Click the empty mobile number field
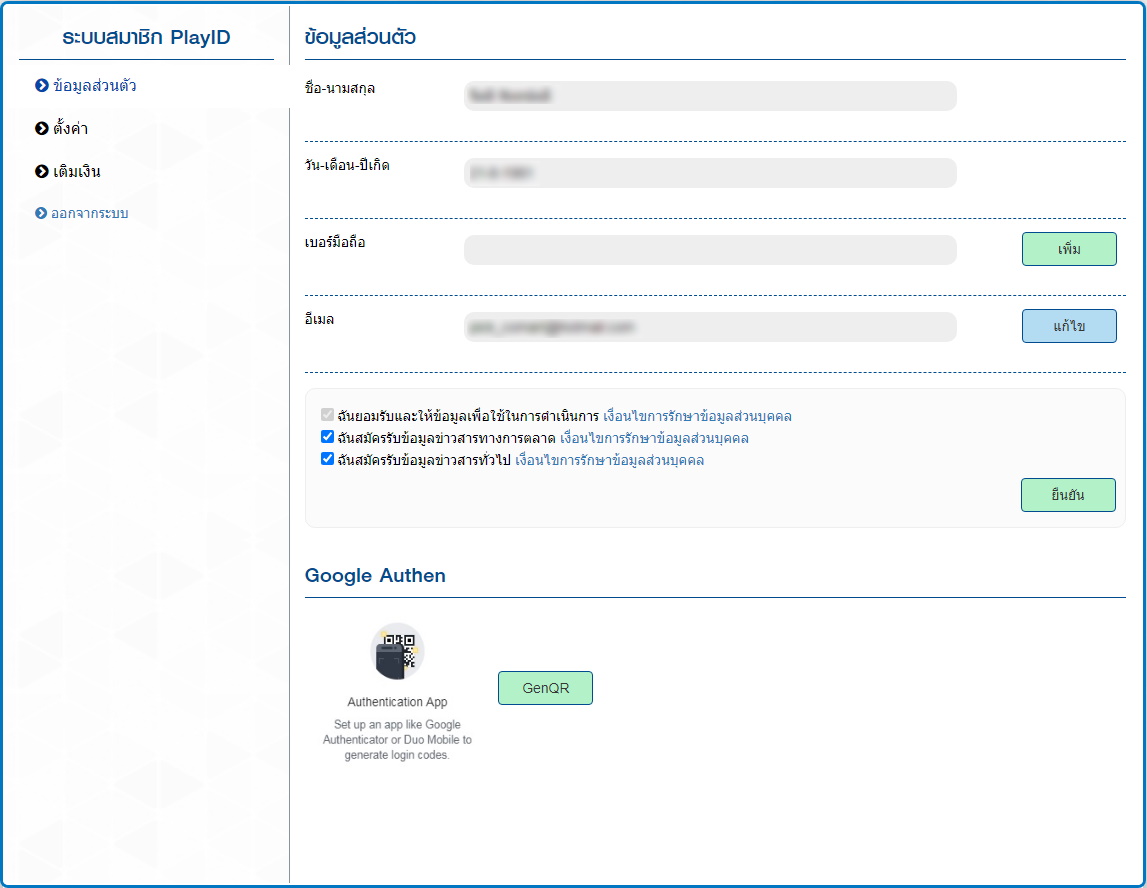The height and width of the screenshot is (888, 1147). pos(710,250)
